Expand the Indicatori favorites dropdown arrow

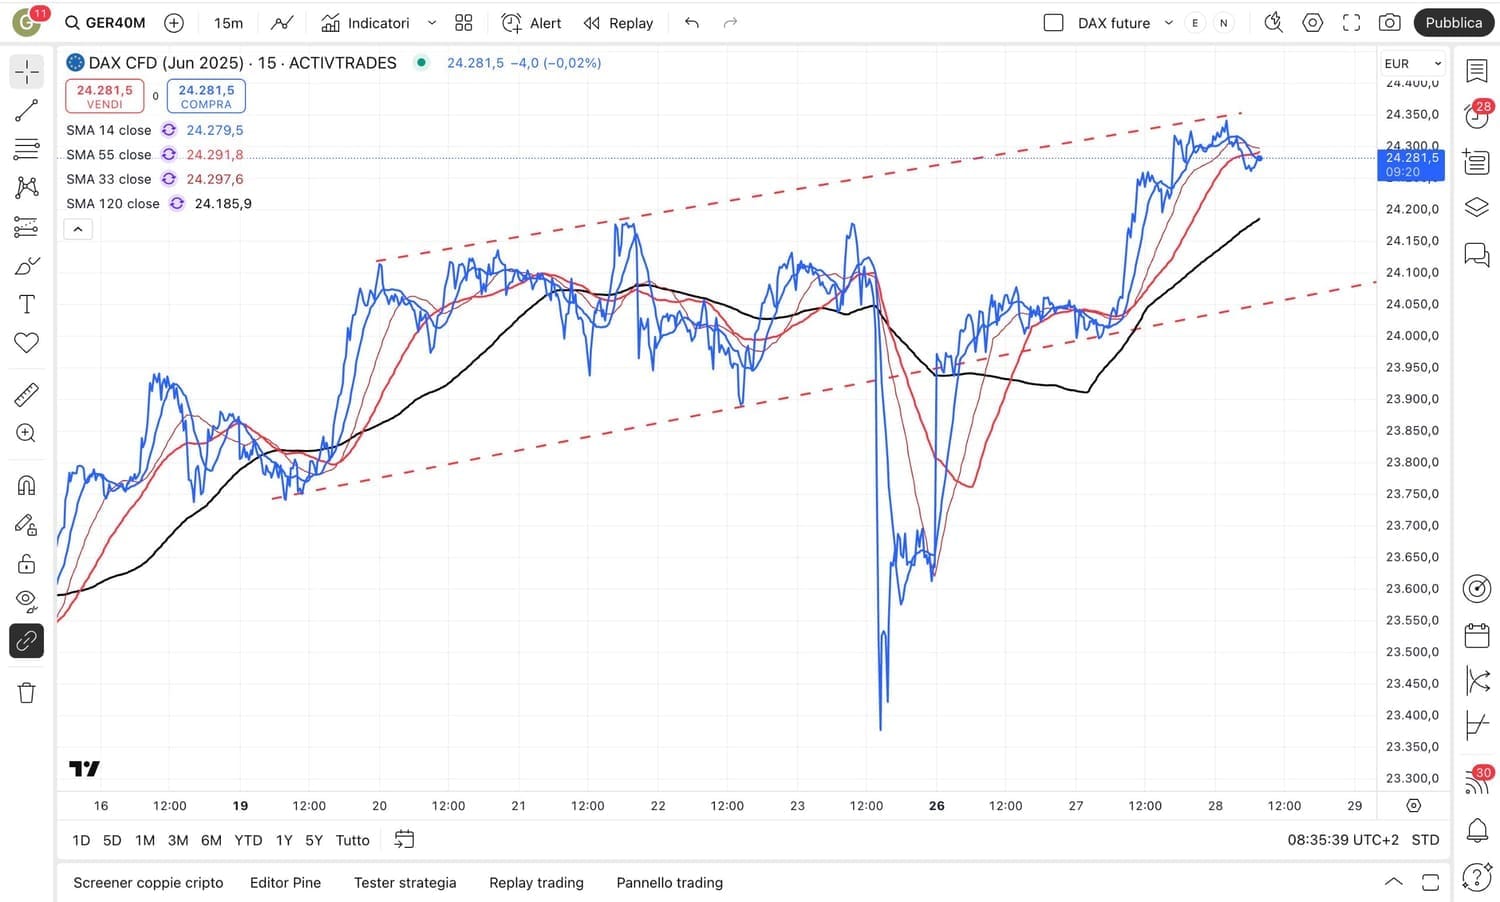click(432, 23)
